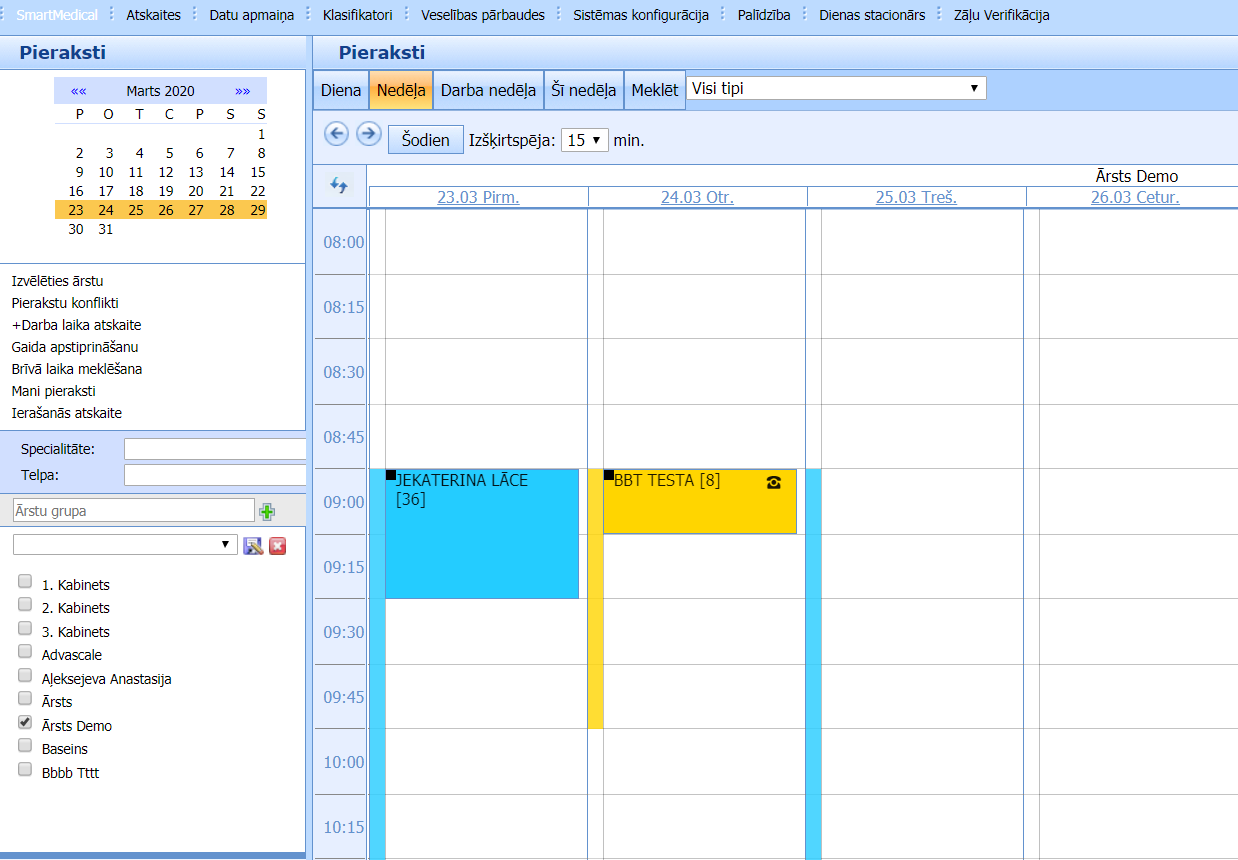Enable the 1. Kabinets checkbox
The width and height of the screenshot is (1238, 860).
25,581
